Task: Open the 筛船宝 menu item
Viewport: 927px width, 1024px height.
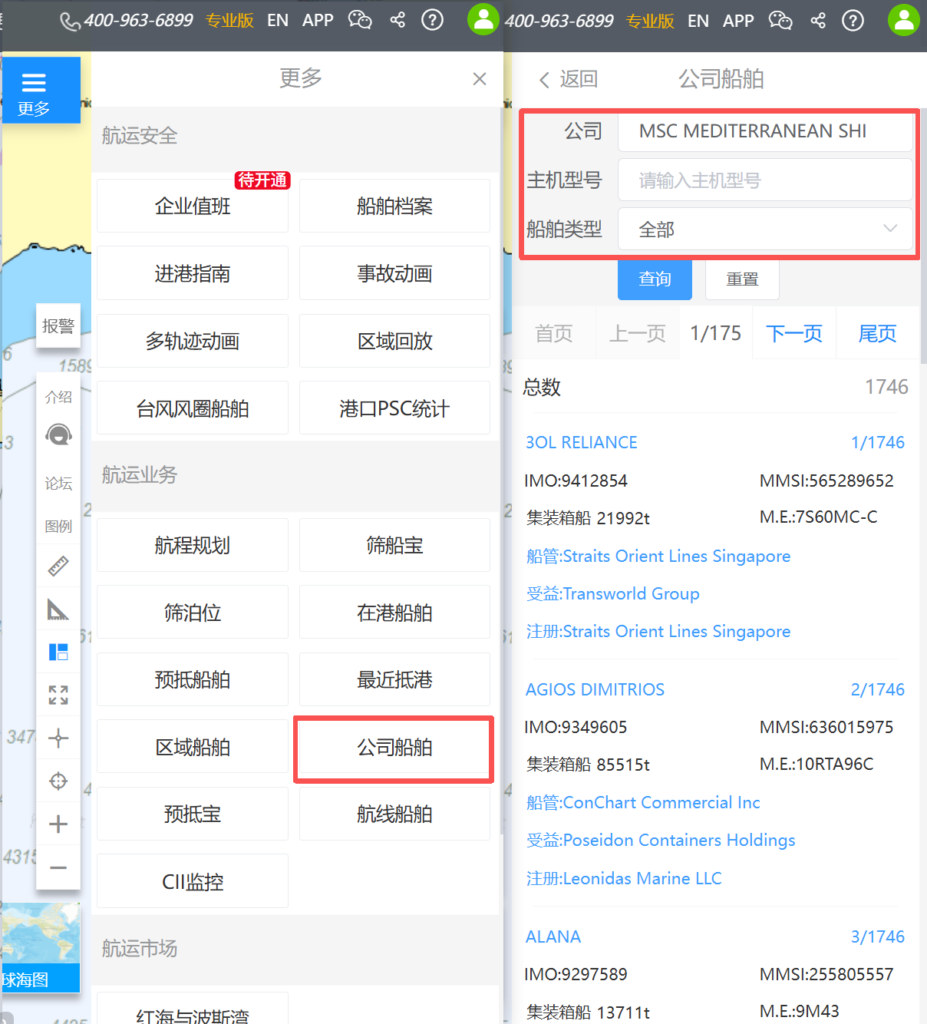Action: 394,545
